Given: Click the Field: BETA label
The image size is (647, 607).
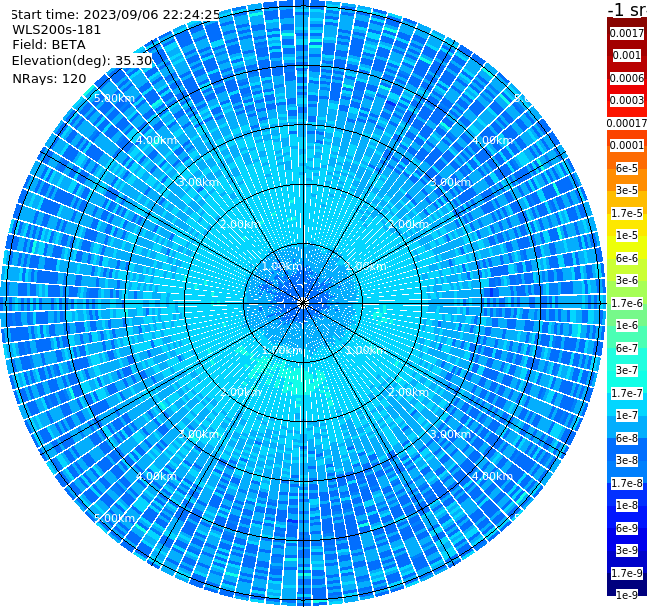Looking at the screenshot, I should pos(49,45).
